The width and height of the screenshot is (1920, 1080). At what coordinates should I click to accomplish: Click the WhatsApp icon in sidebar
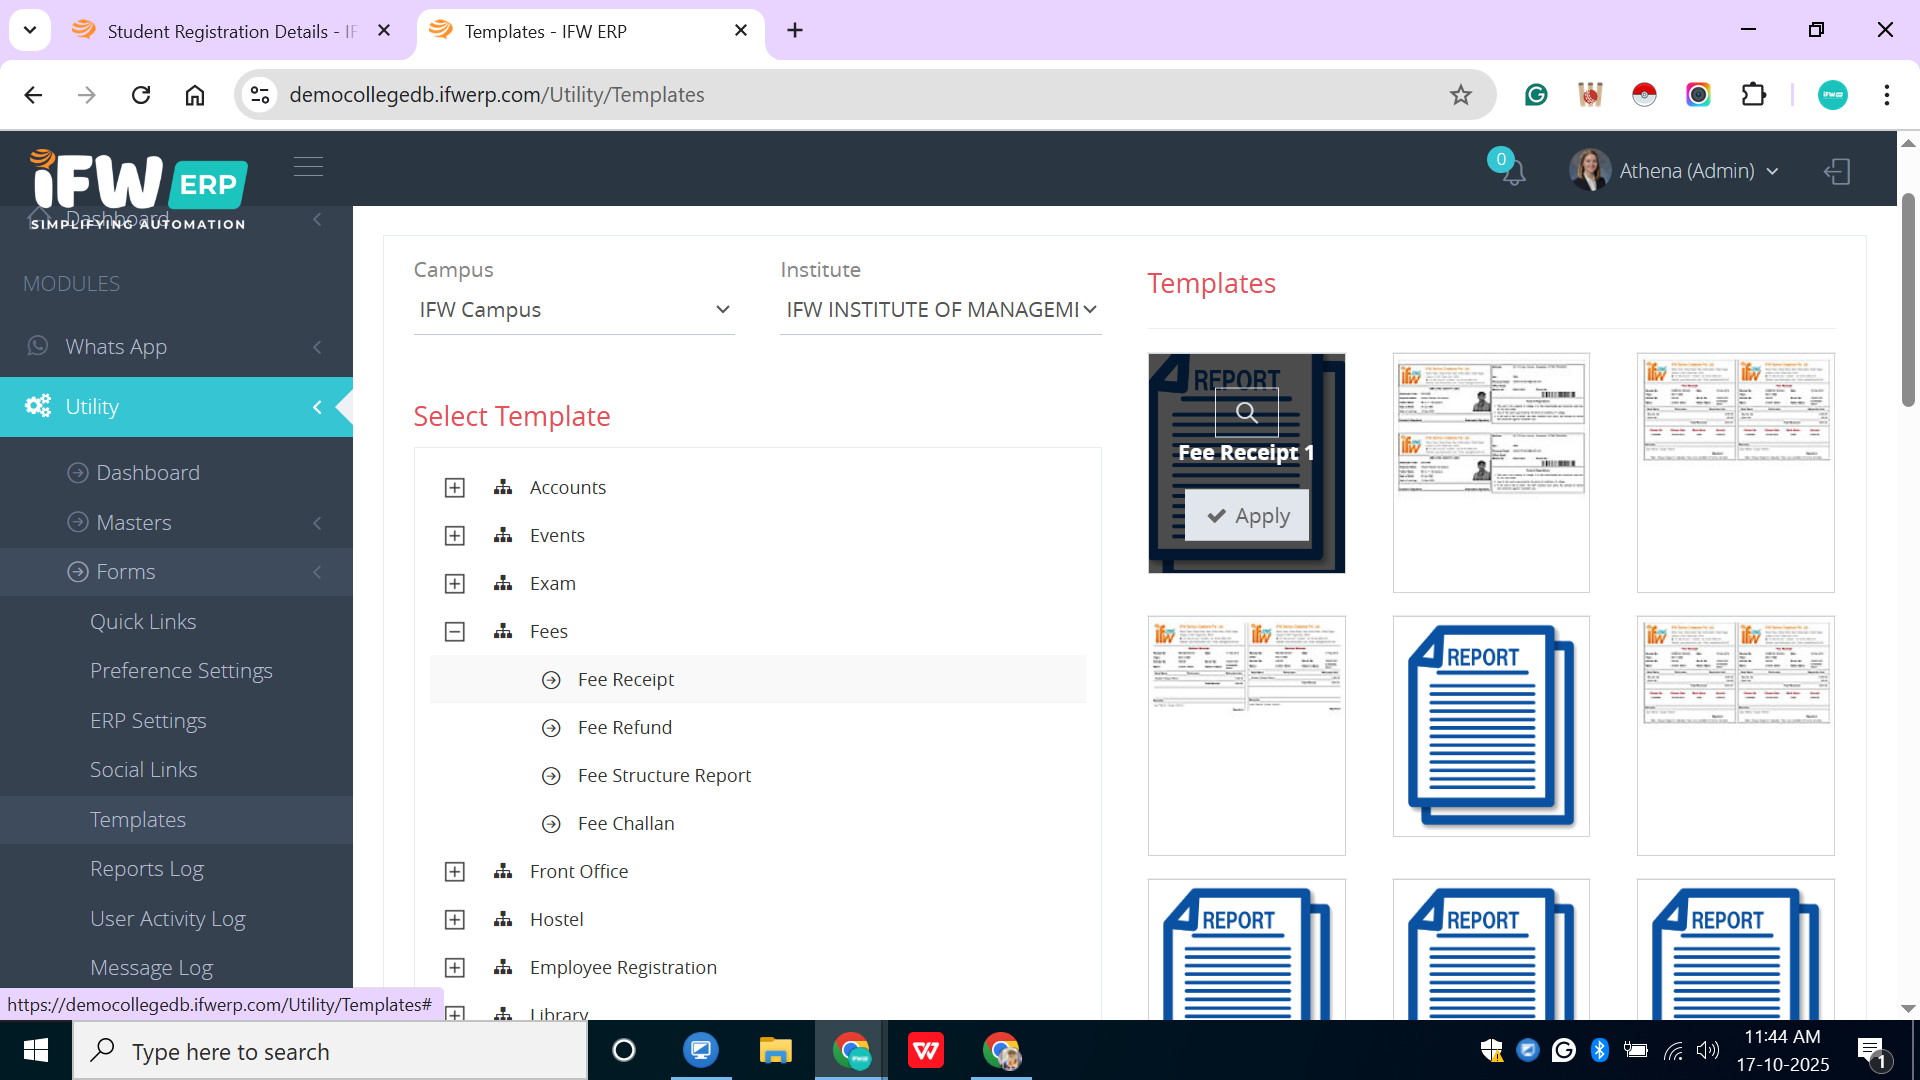coord(38,346)
